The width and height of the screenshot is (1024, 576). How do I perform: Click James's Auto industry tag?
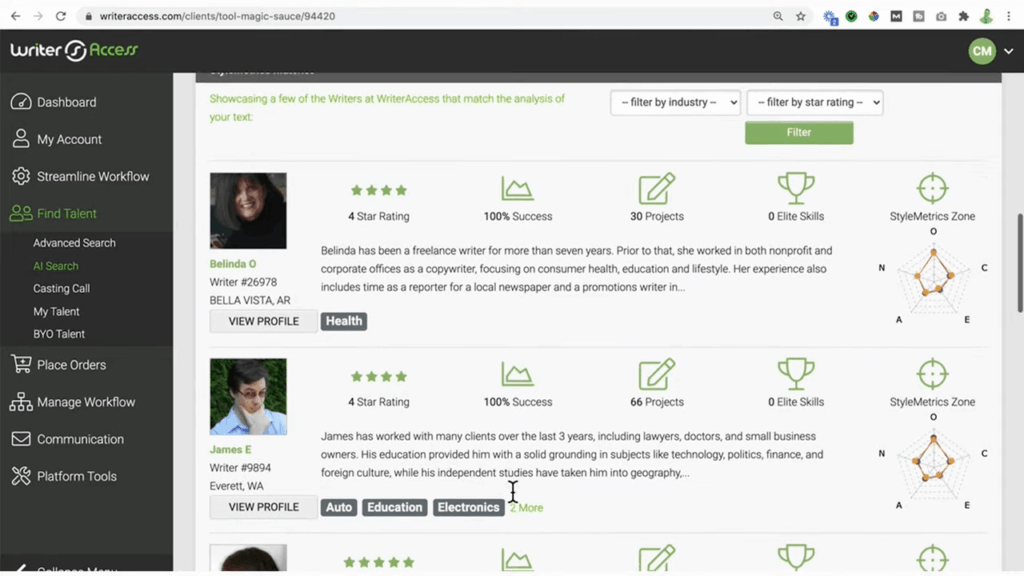point(339,507)
